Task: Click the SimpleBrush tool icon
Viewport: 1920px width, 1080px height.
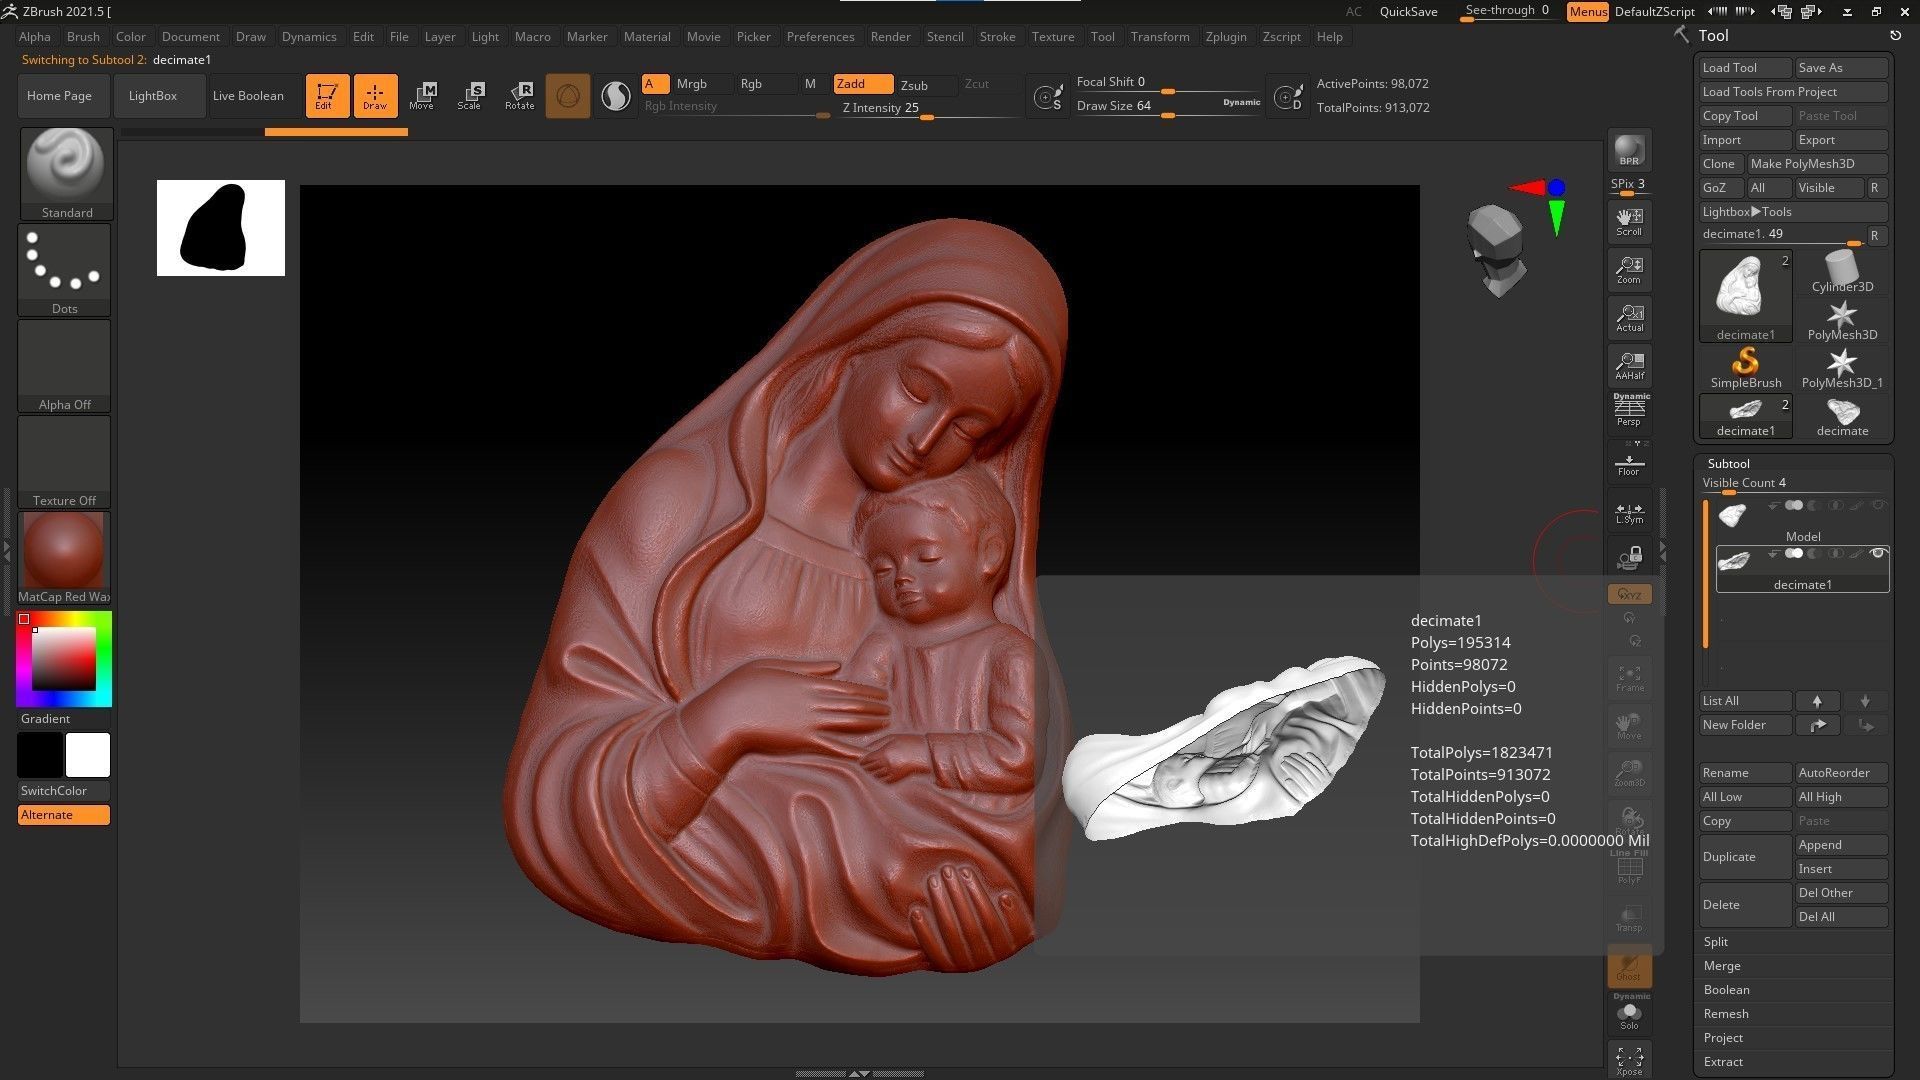Action: point(1745,367)
